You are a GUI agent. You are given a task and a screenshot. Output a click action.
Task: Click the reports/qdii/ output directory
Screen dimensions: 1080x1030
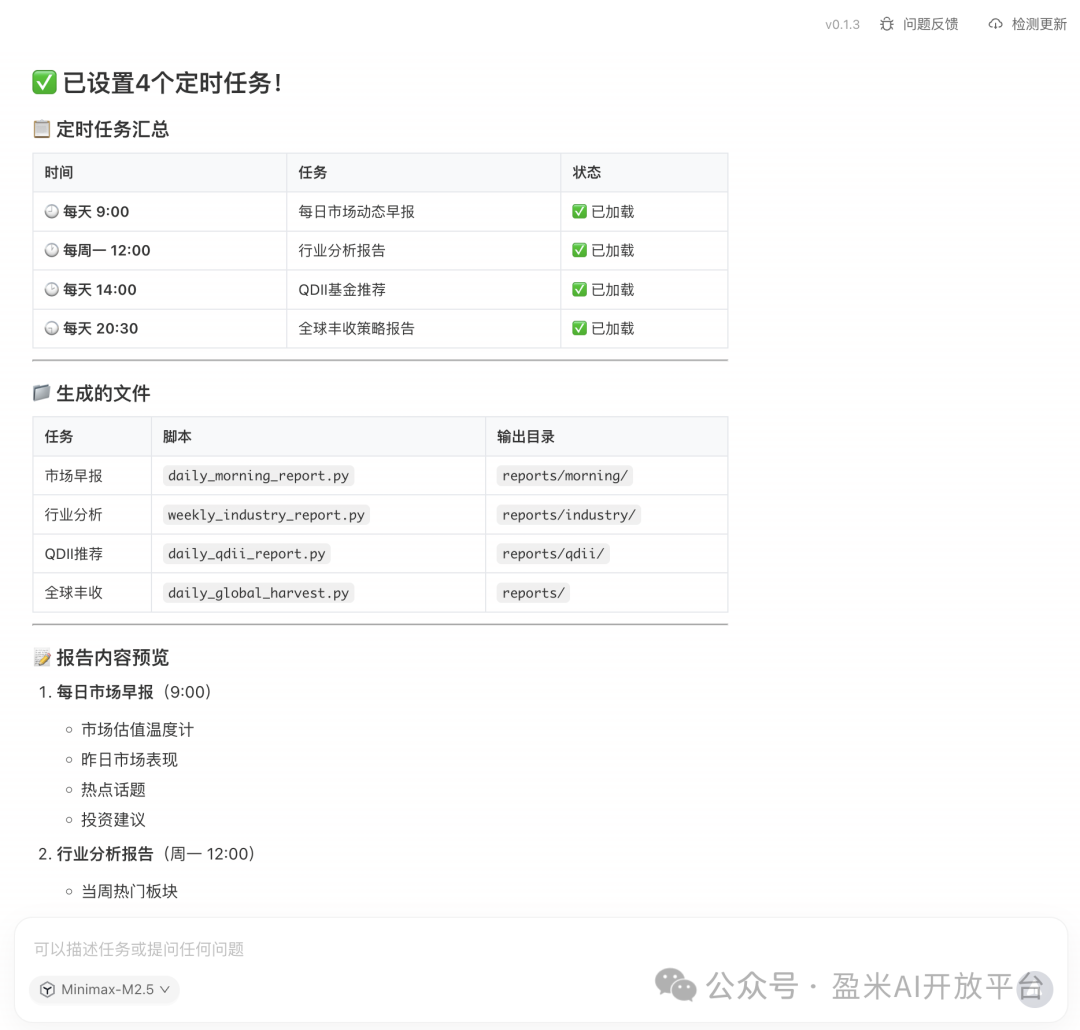[x=553, y=553]
